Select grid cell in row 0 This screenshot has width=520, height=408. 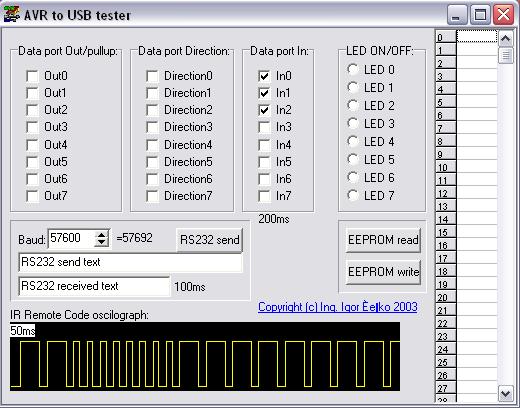click(477, 36)
